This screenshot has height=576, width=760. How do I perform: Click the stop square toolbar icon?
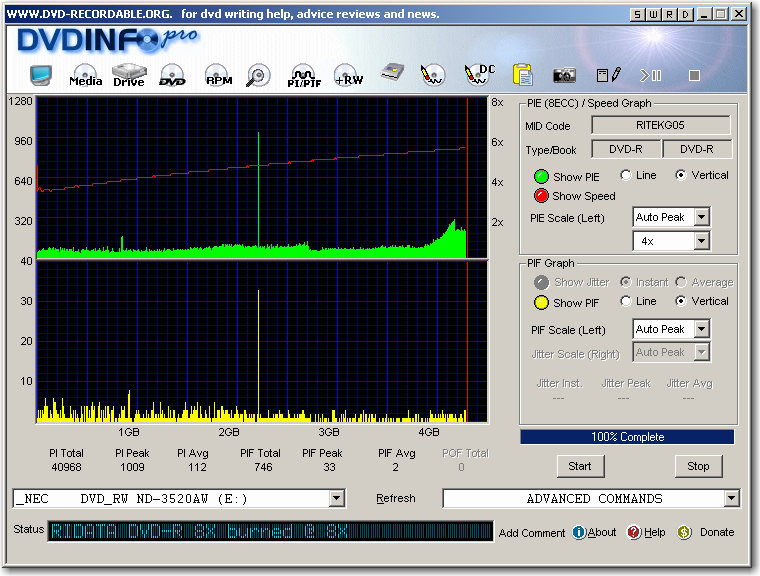tap(694, 76)
